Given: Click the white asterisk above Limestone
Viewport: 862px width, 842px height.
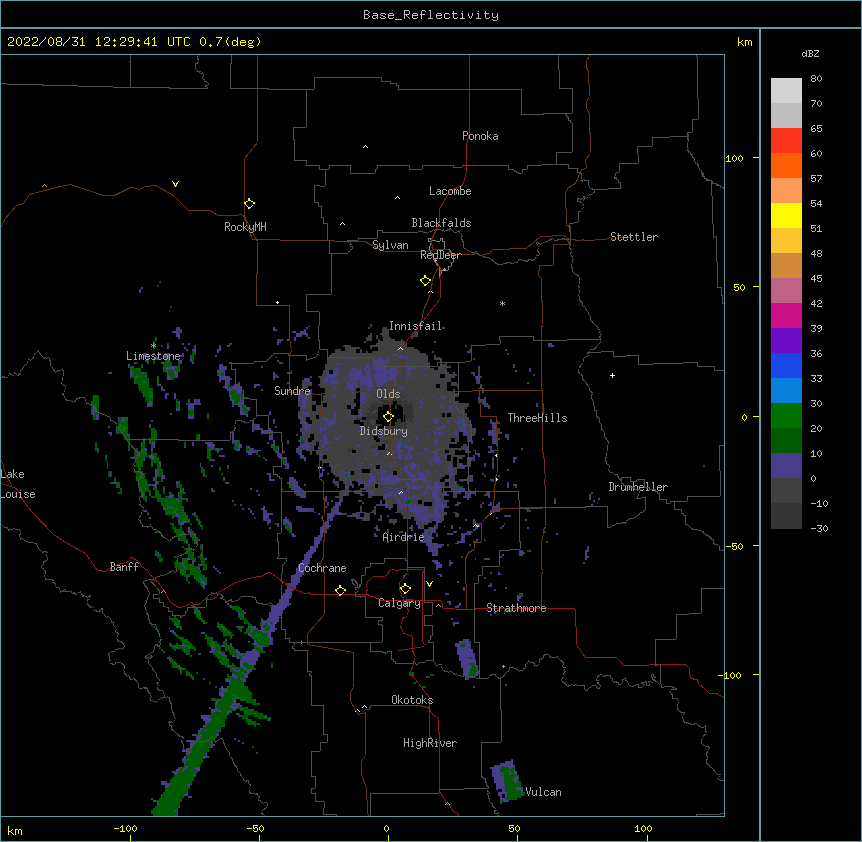Looking at the screenshot, I should coord(153,346).
